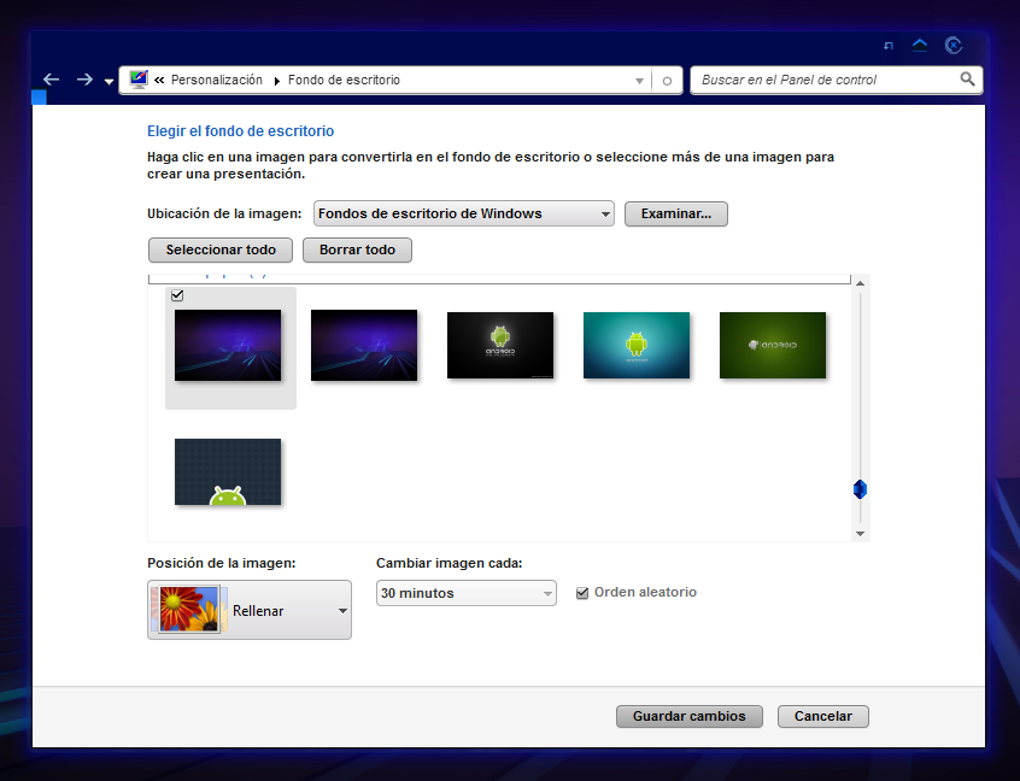Close window with circular X icon
The width and height of the screenshot is (1020, 781).
point(953,45)
